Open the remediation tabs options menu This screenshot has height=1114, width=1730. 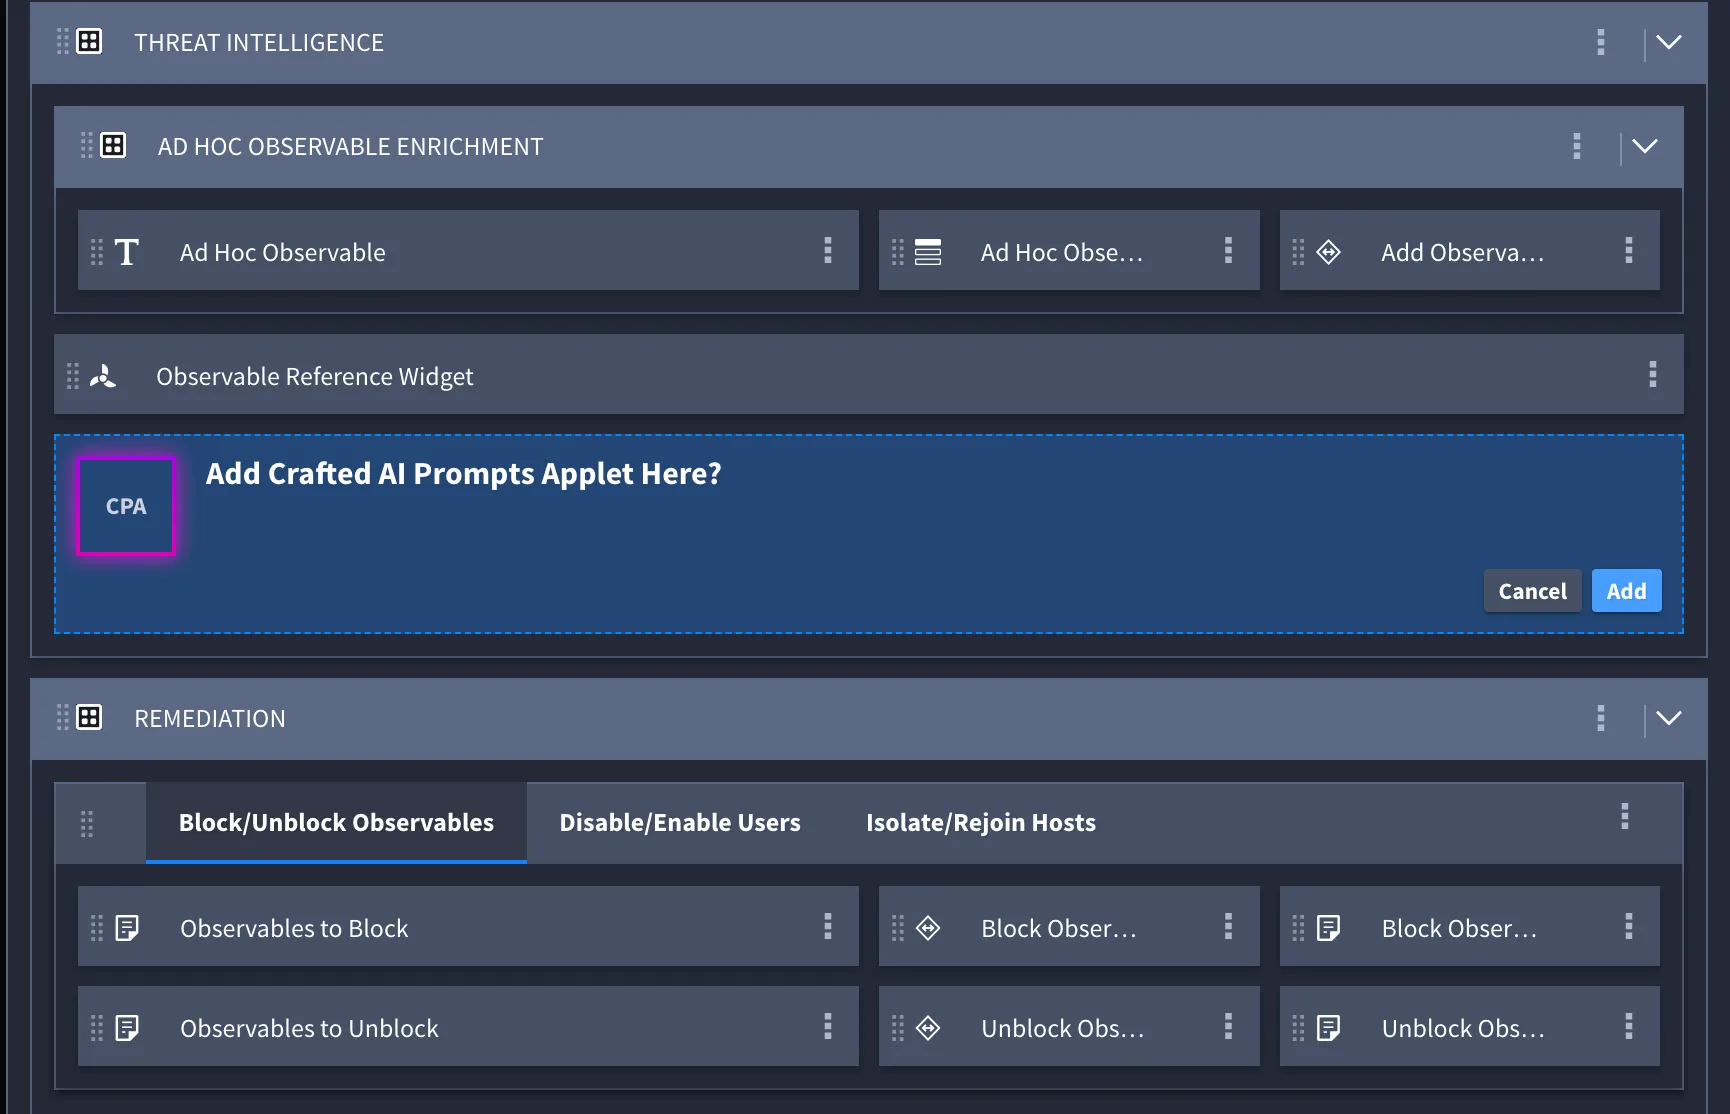(1625, 816)
